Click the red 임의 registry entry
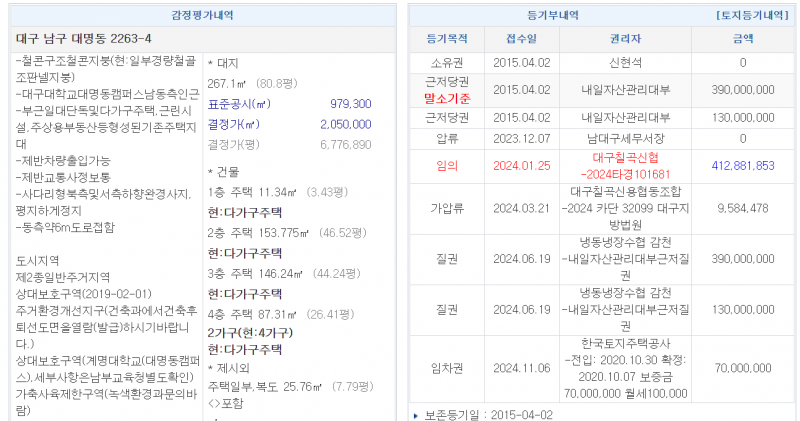Image resolution: width=800 pixels, height=421 pixels. click(x=447, y=166)
